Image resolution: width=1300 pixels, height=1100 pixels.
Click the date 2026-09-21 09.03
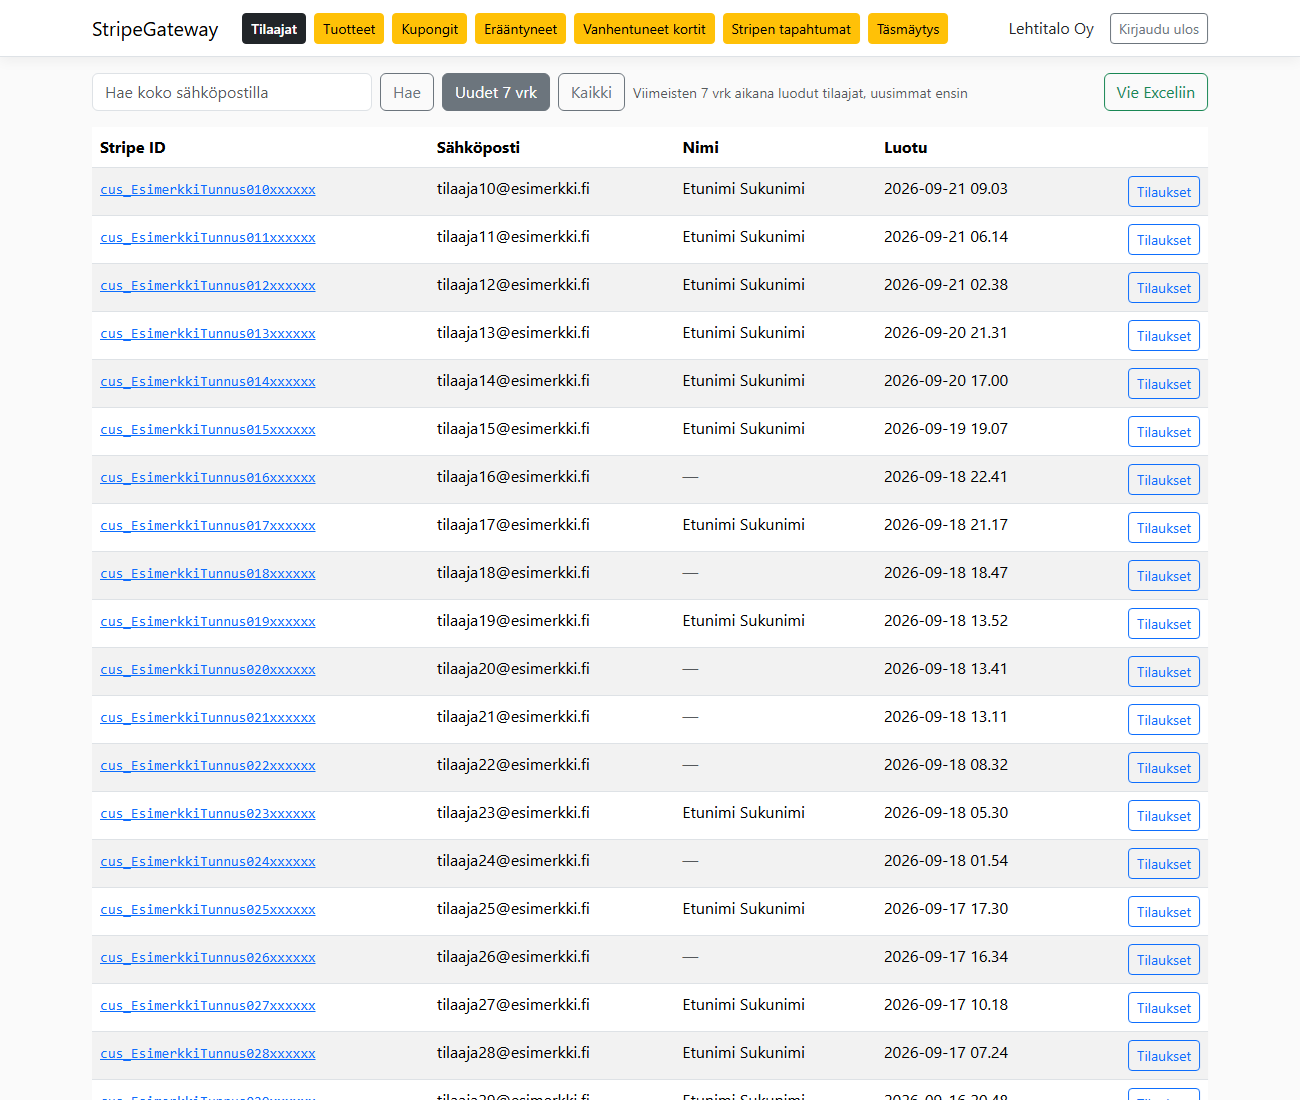click(946, 188)
